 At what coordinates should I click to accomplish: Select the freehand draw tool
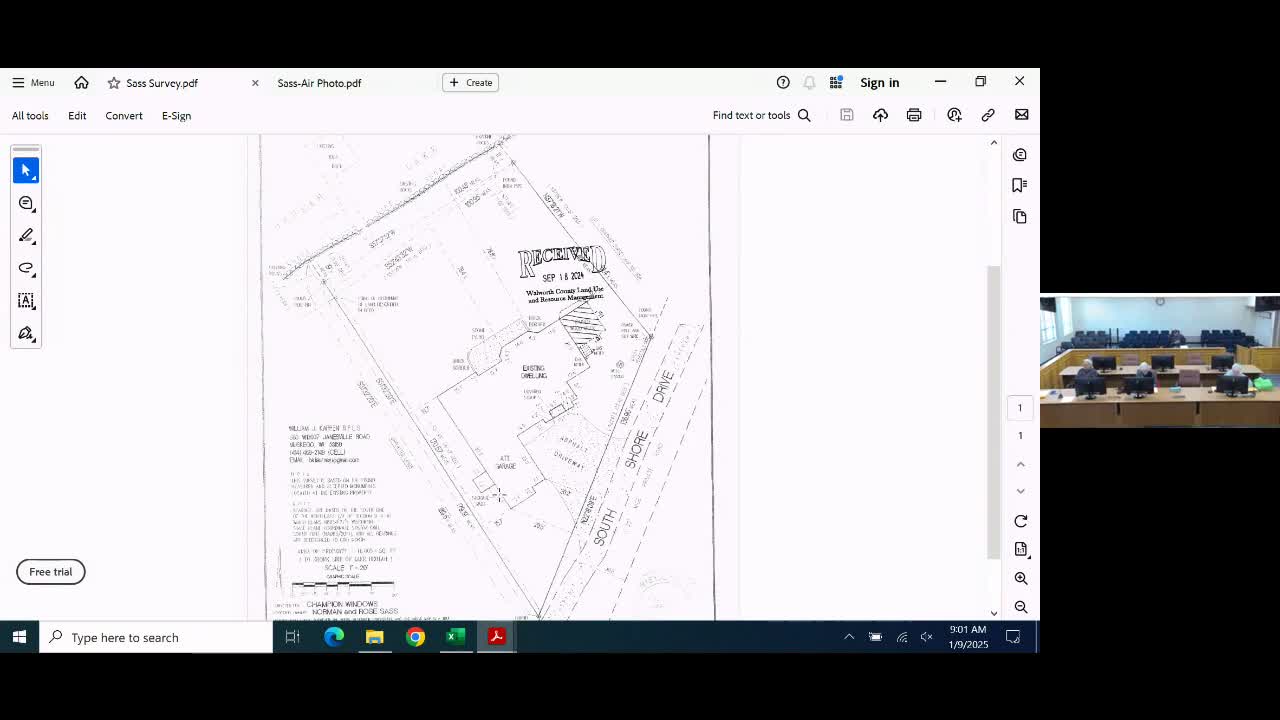26,268
